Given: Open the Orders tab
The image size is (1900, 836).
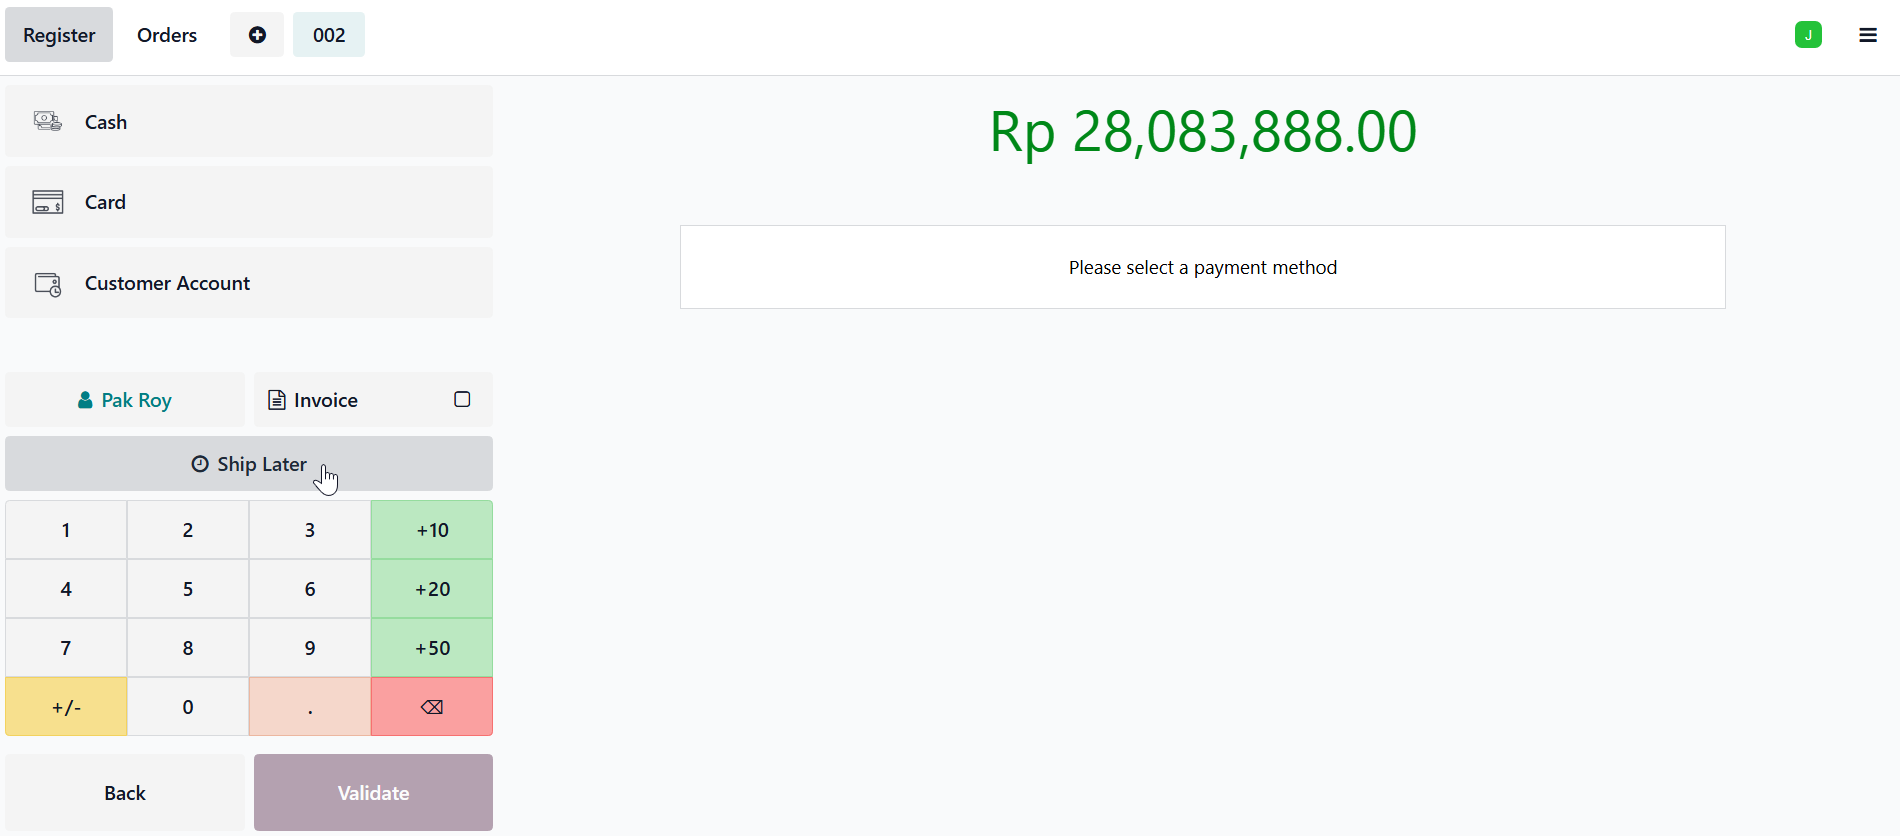Looking at the screenshot, I should point(167,35).
